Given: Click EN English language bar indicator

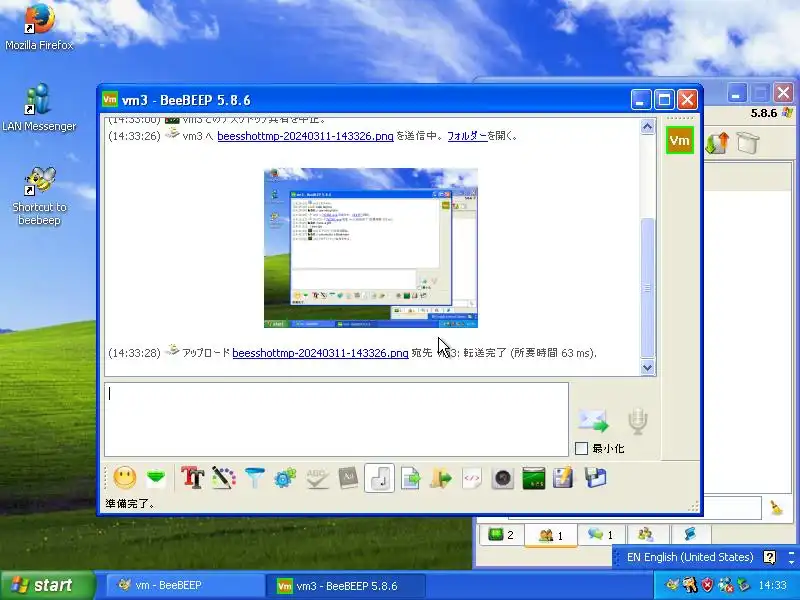Looking at the screenshot, I should [690, 557].
